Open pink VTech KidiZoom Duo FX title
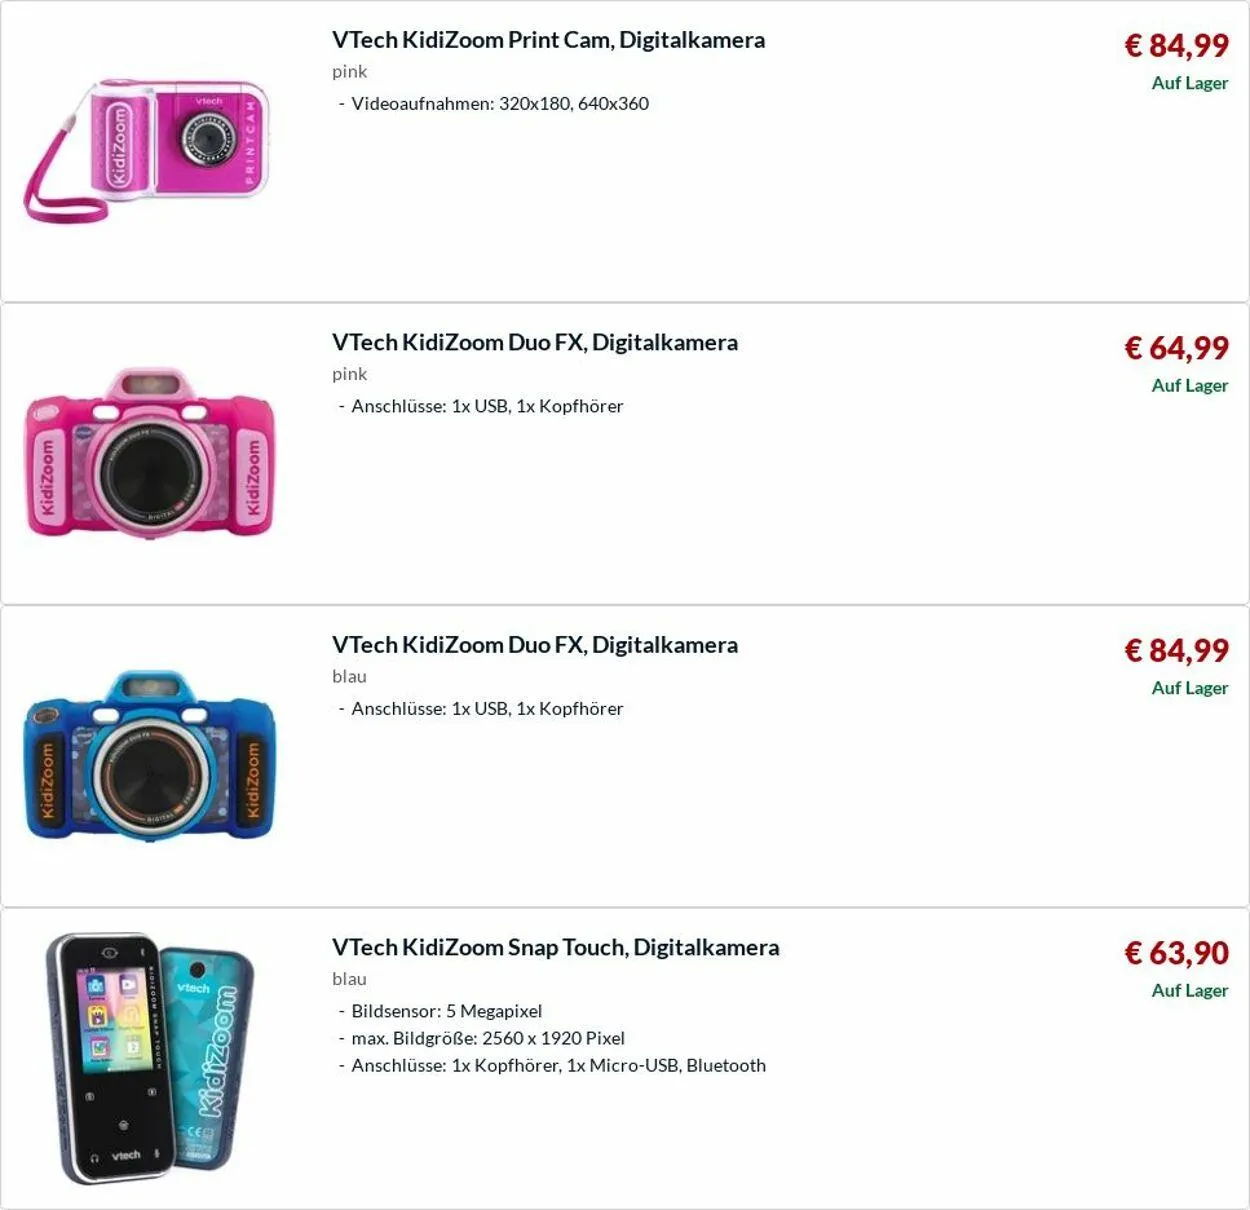This screenshot has height=1210, width=1250. point(535,342)
